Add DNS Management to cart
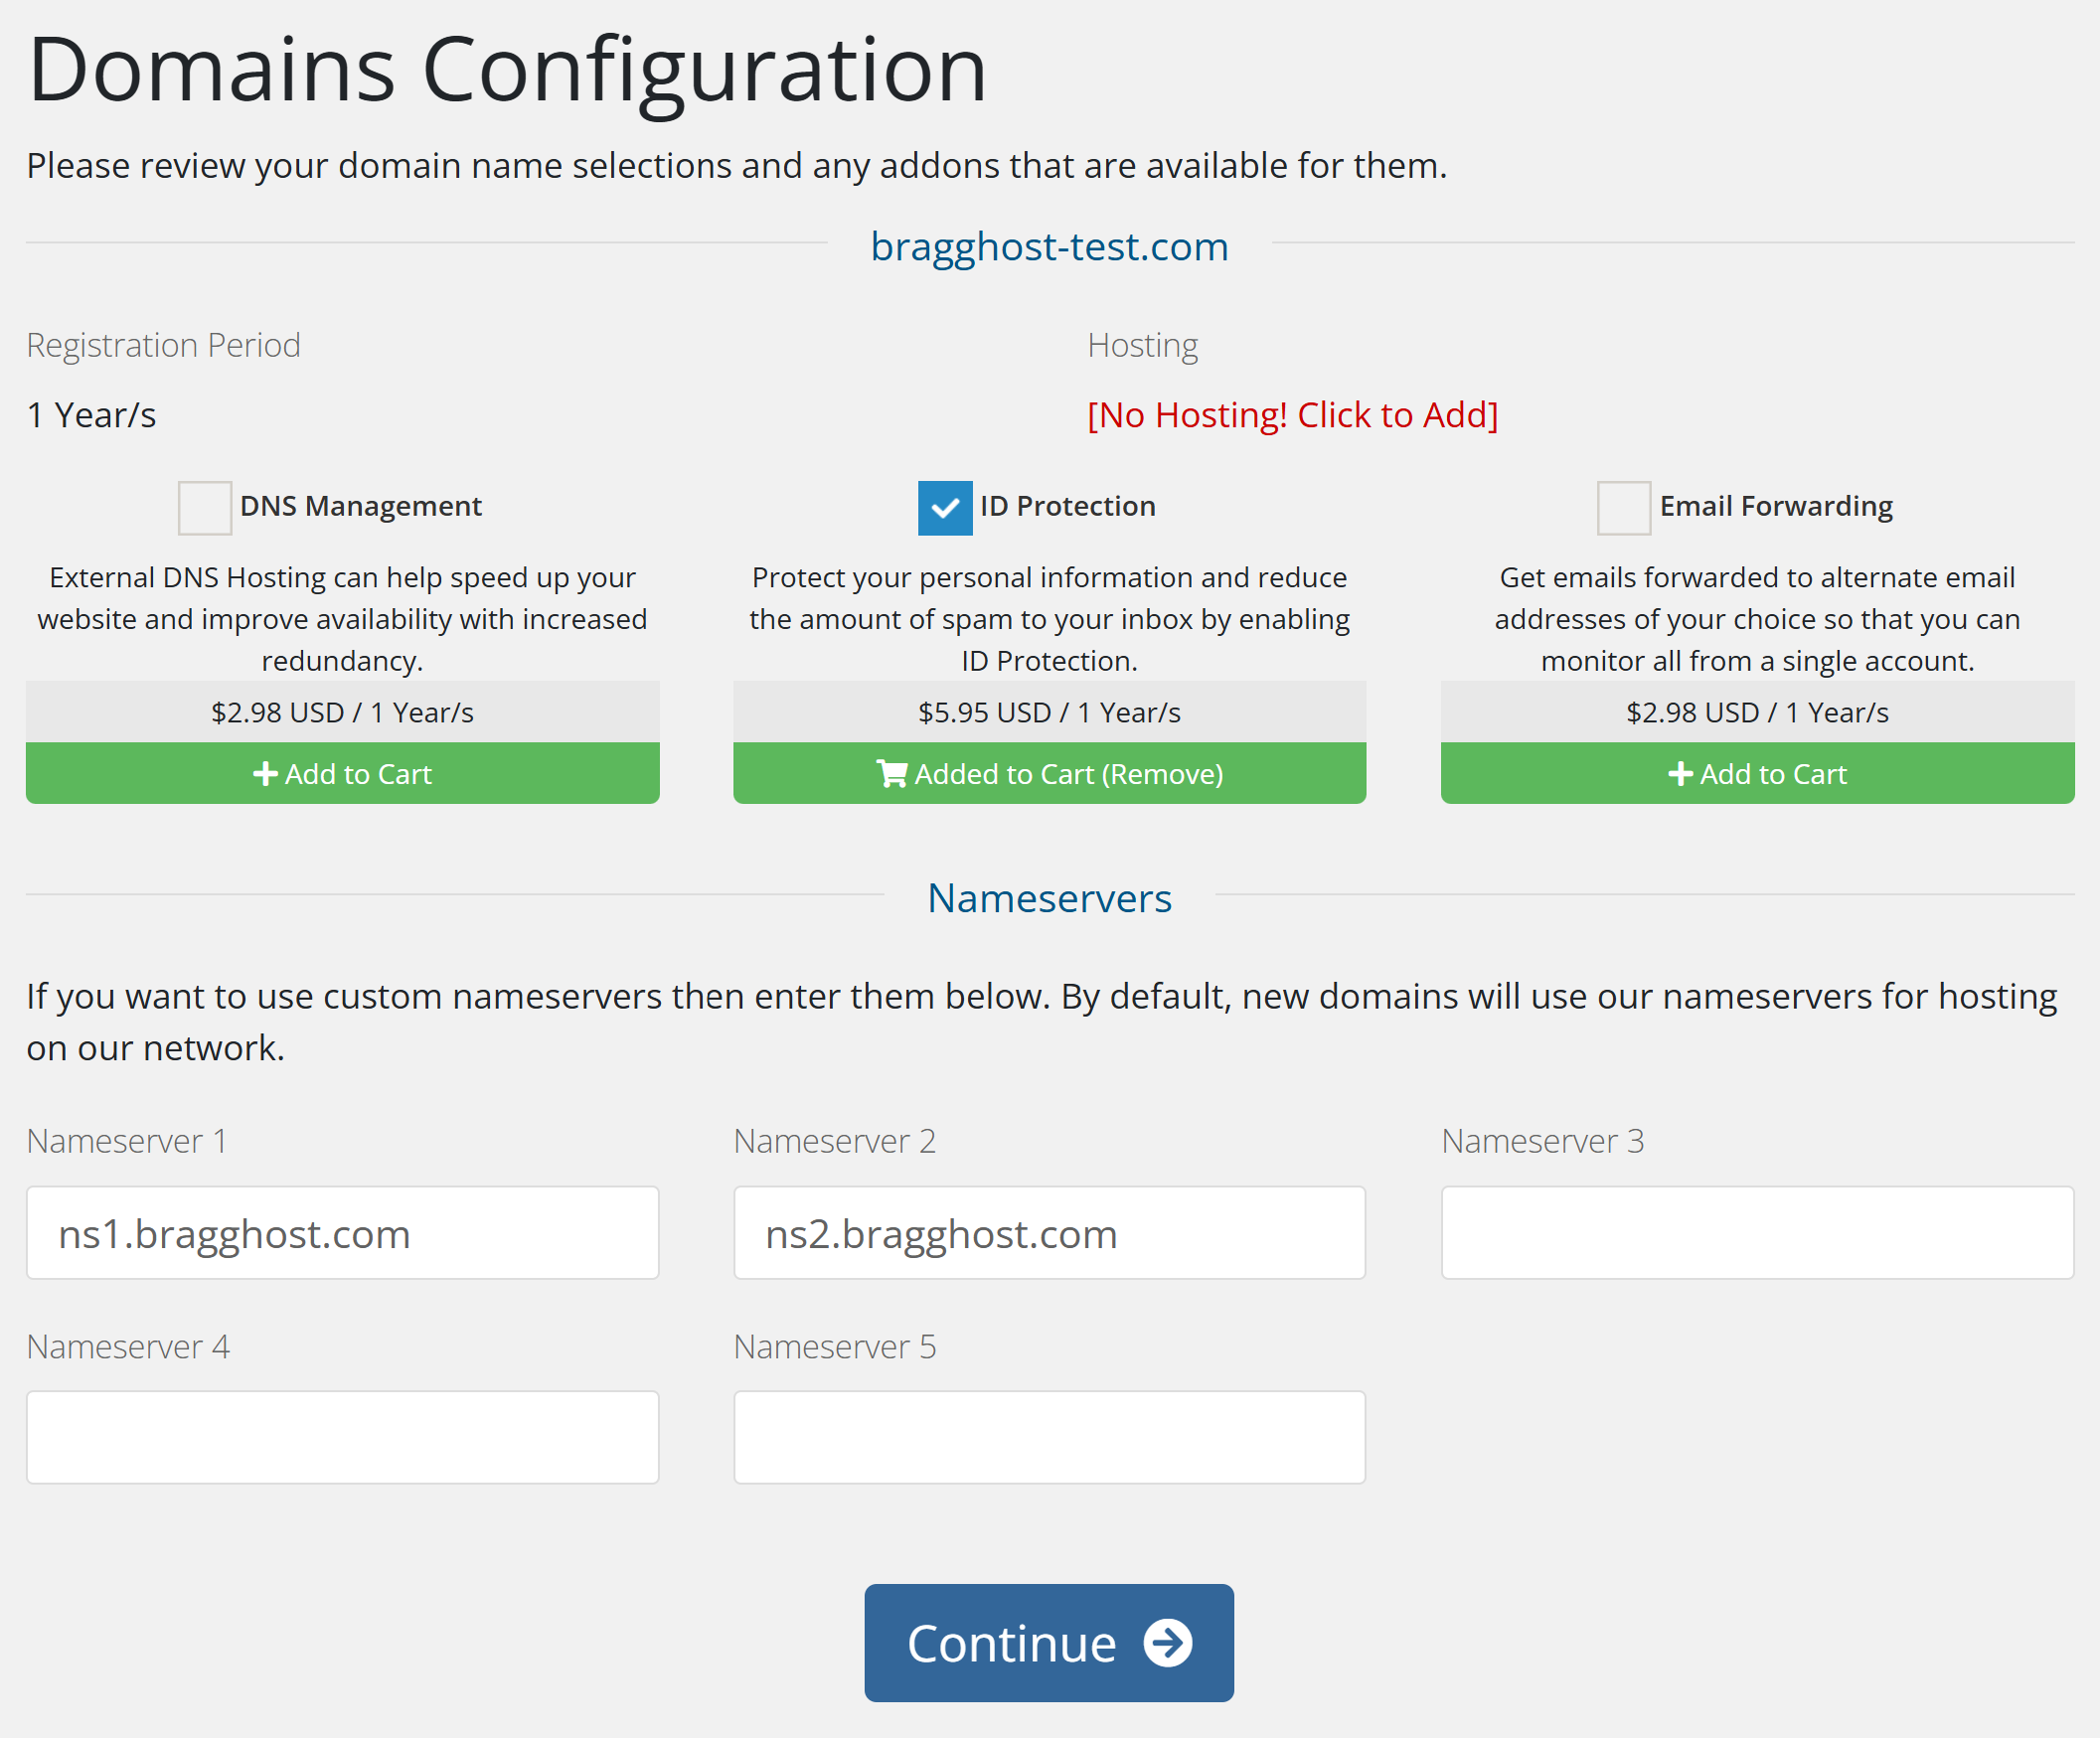Image resolution: width=2100 pixels, height=1738 pixels. [342, 774]
